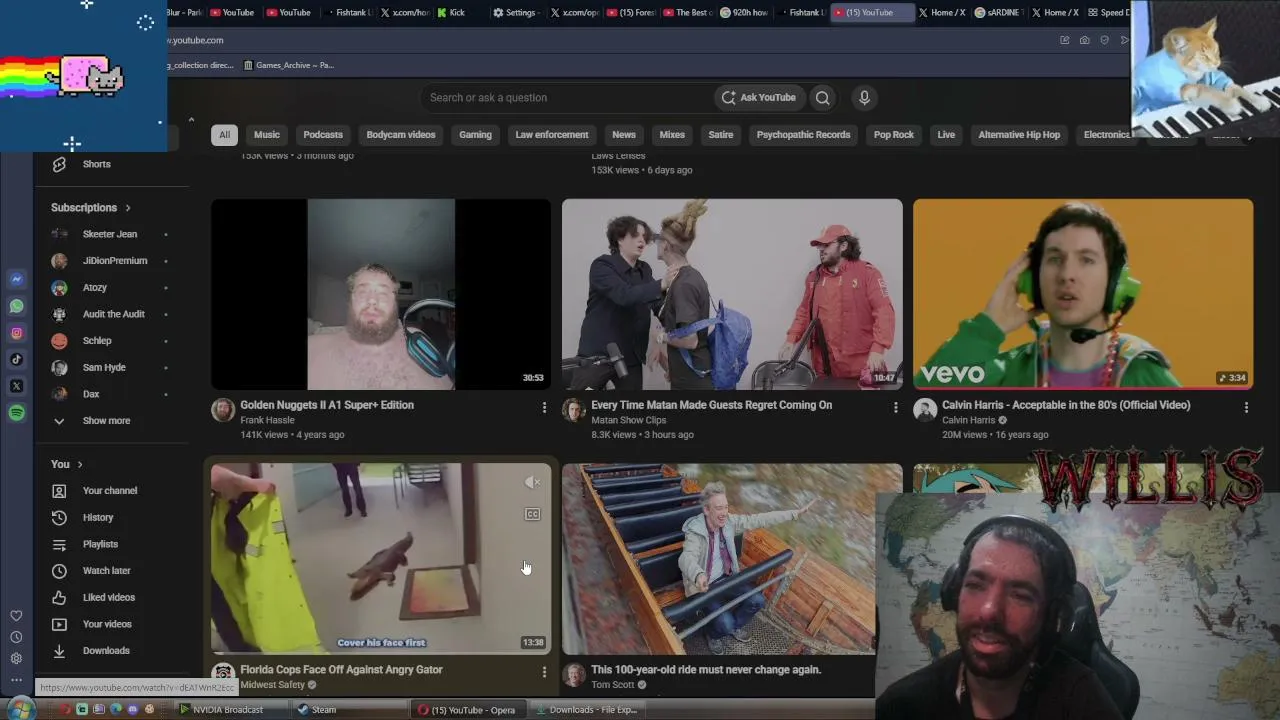Unmute the Florida Cops gator preview
Image resolution: width=1280 pixels, height=720 pixels.
[532, 482]
